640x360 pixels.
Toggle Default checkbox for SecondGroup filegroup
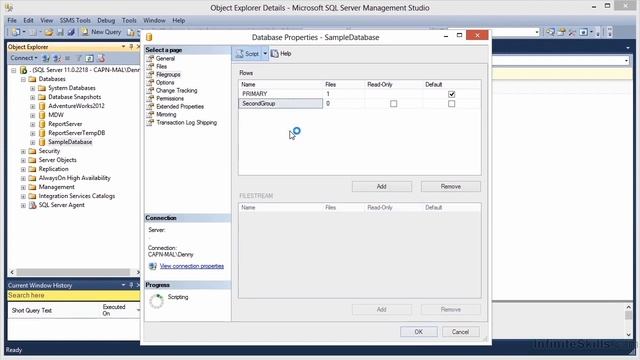click(451, 104)
